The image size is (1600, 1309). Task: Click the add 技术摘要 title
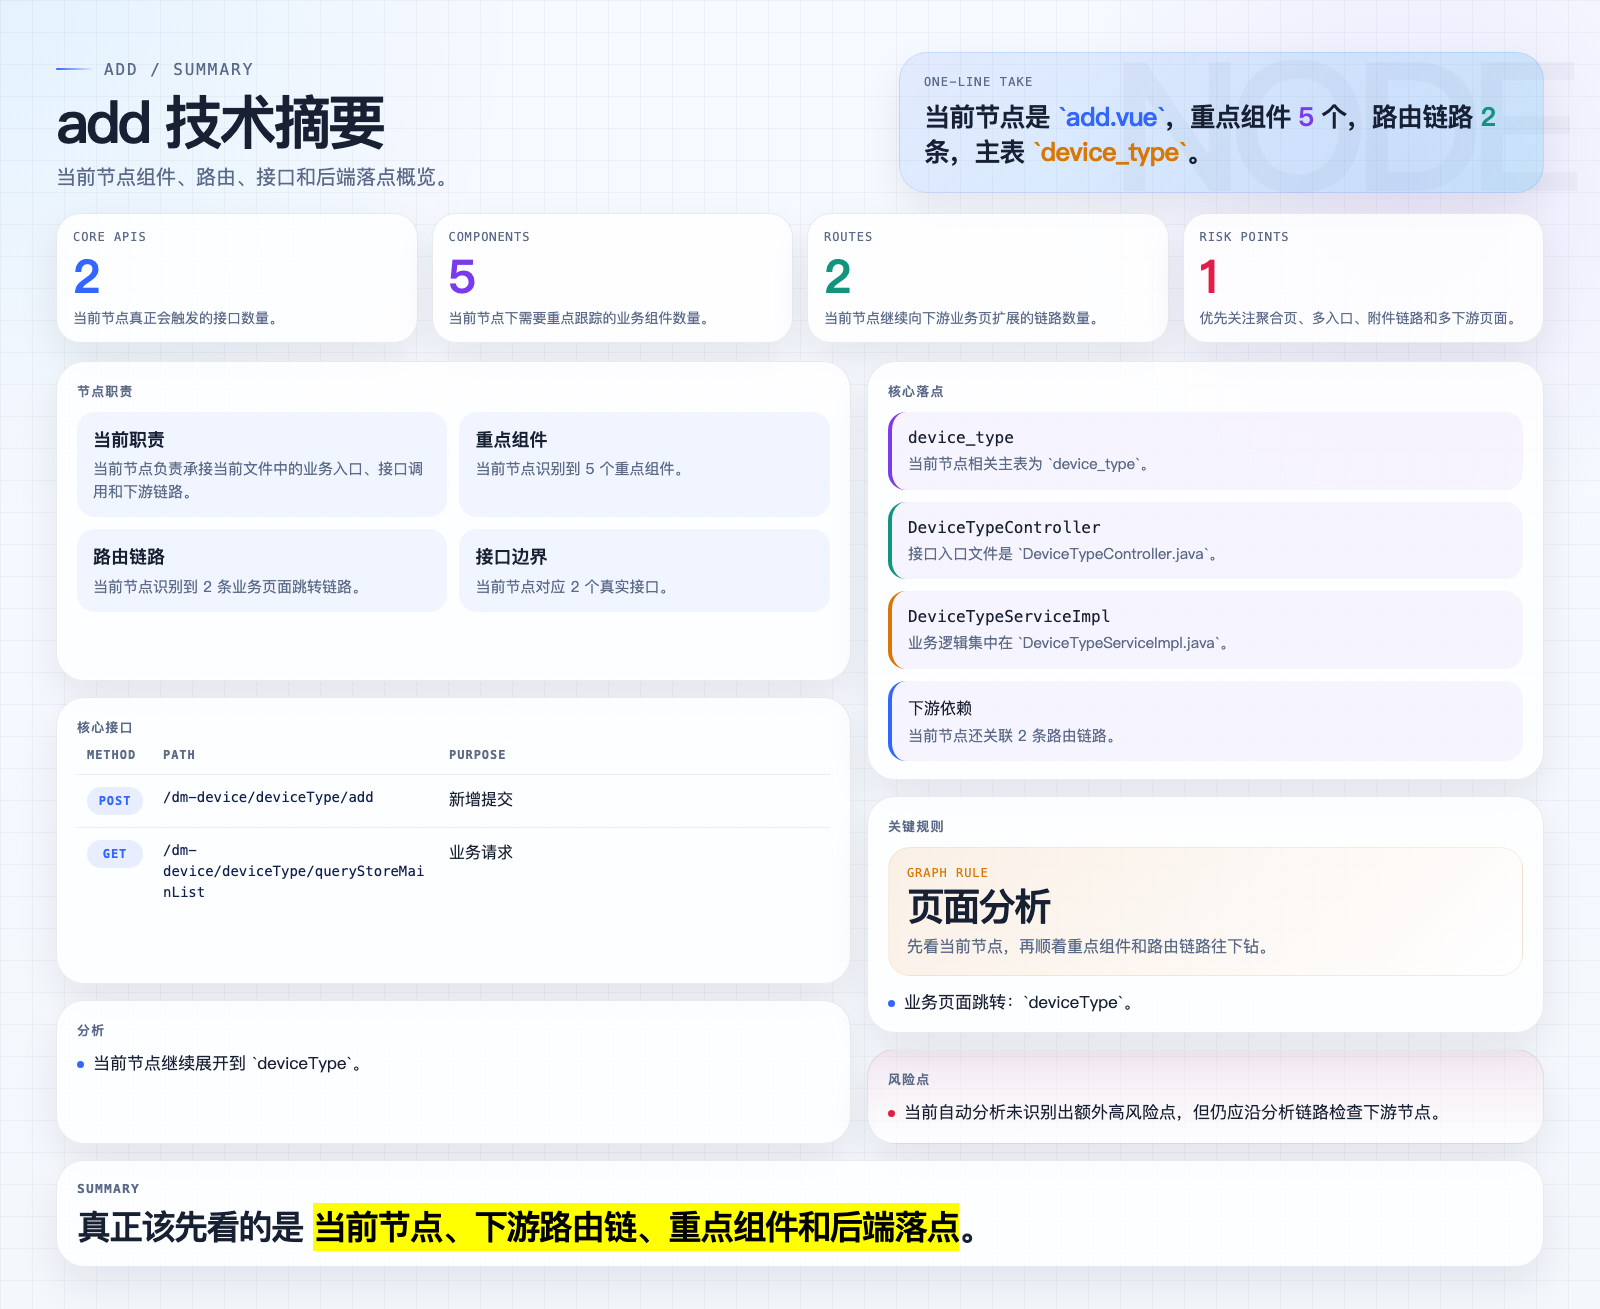click(x=221, y=123)
